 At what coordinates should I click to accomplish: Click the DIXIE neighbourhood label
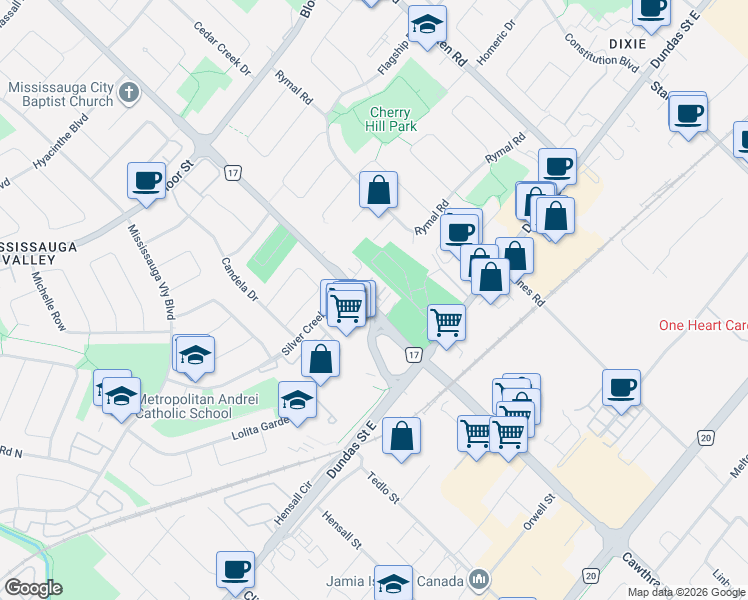pyautogui.click(x=628, y=44)
